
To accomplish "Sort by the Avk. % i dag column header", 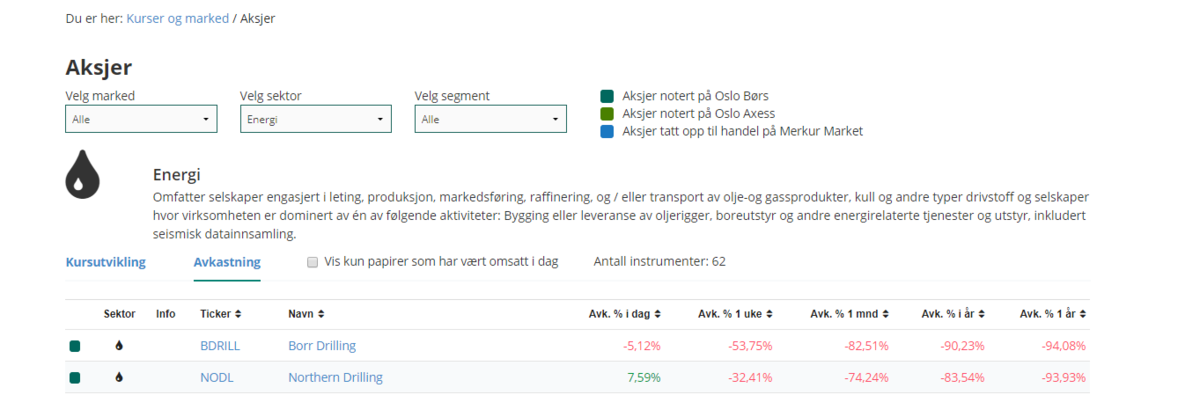I will click(625, 314).
